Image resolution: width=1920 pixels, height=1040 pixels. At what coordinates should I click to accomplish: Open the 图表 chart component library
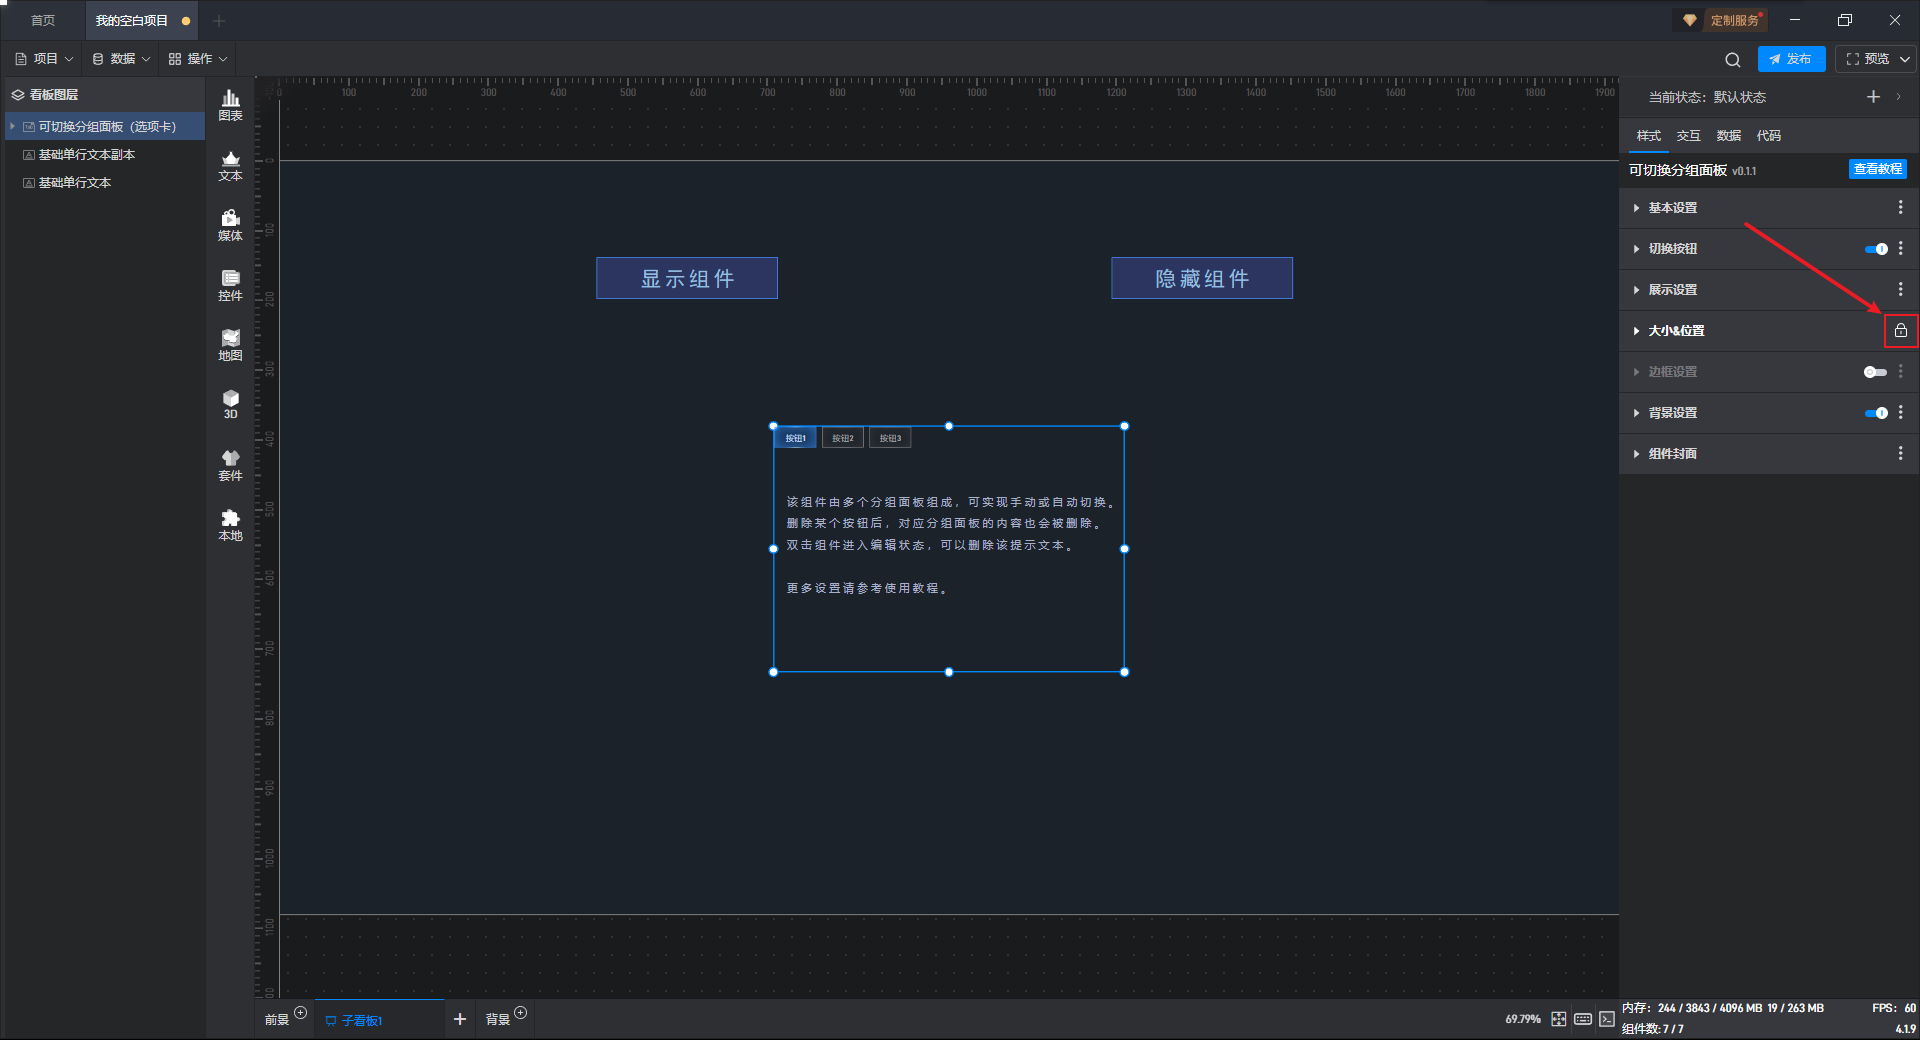[x=230, y=105]
